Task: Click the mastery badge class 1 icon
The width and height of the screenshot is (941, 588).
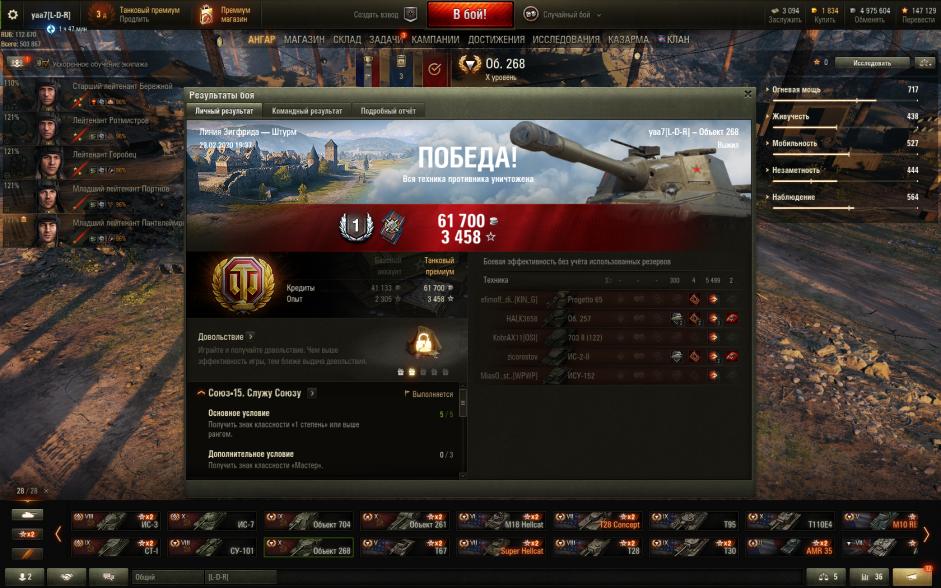Action: coord(356,226)
